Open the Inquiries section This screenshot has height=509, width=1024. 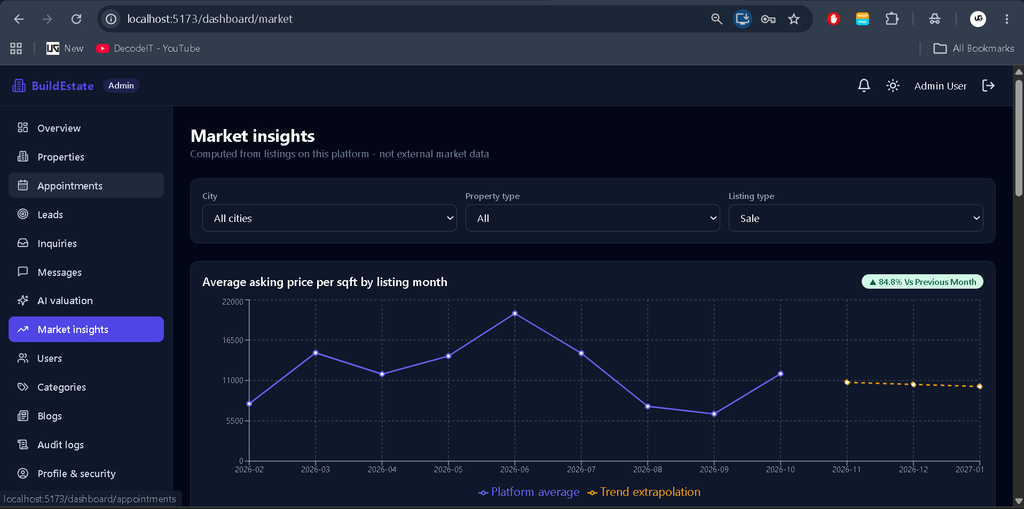coord(57,243)
